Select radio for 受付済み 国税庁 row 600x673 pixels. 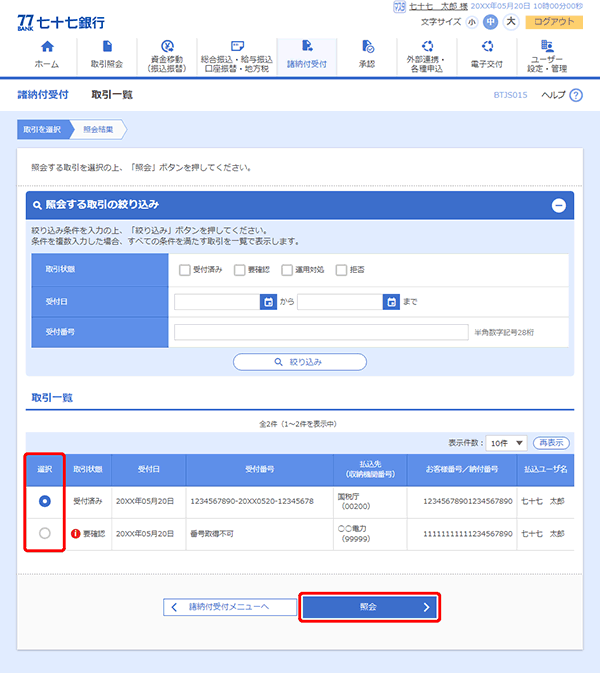pos(45,501)
